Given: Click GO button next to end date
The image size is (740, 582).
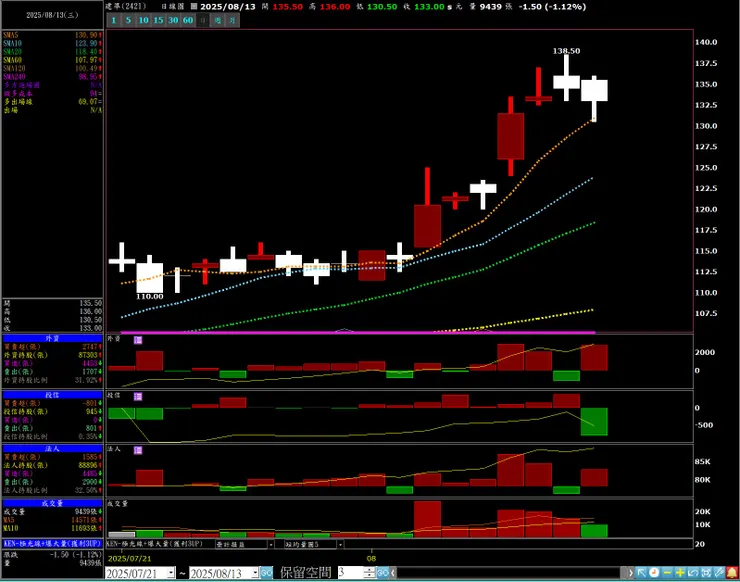Looking at the screenshot, I should [267, 573].
